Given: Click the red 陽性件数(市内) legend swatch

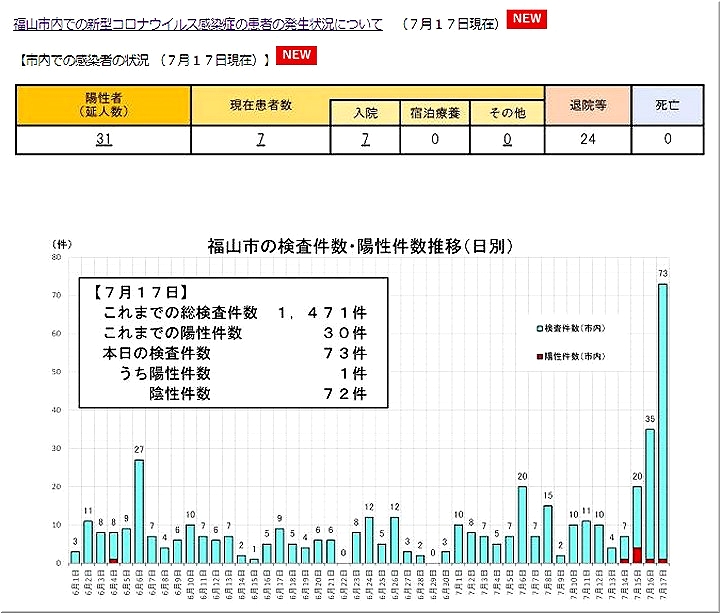Looking at the screenshot, I should (x=539, y=356).
